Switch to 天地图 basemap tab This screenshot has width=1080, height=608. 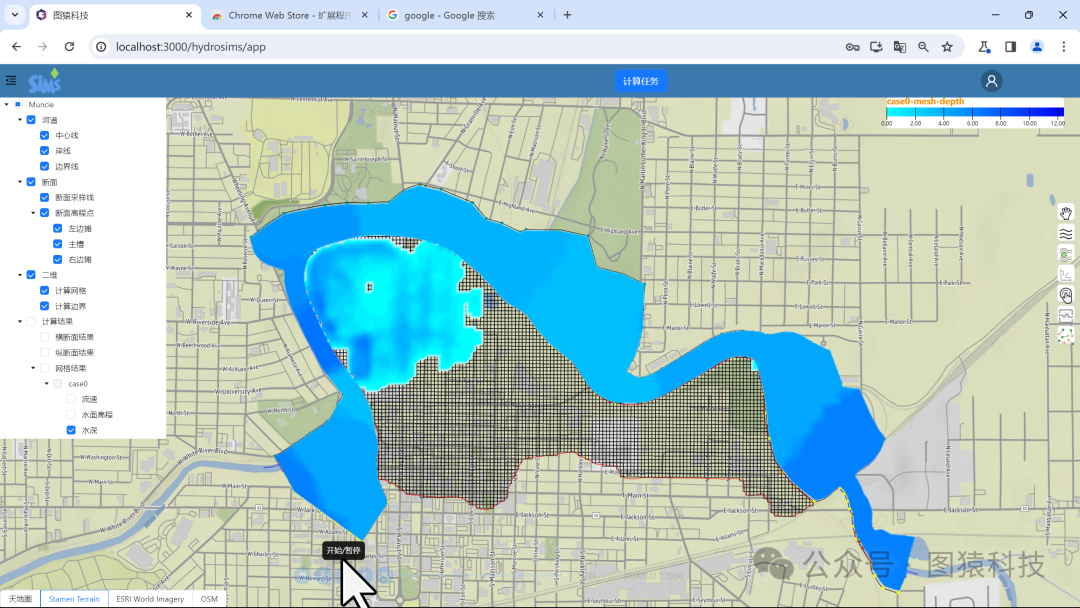[20, 599]
